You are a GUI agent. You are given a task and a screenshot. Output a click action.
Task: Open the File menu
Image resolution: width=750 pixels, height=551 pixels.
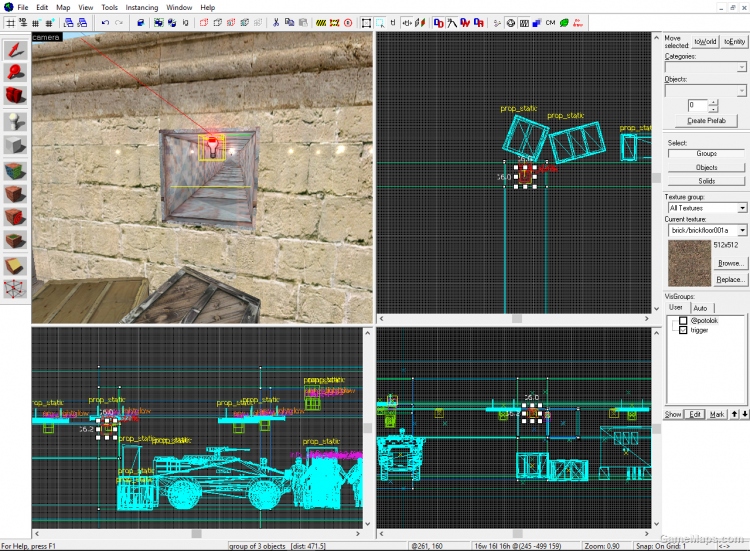click(x=22, y=7)
